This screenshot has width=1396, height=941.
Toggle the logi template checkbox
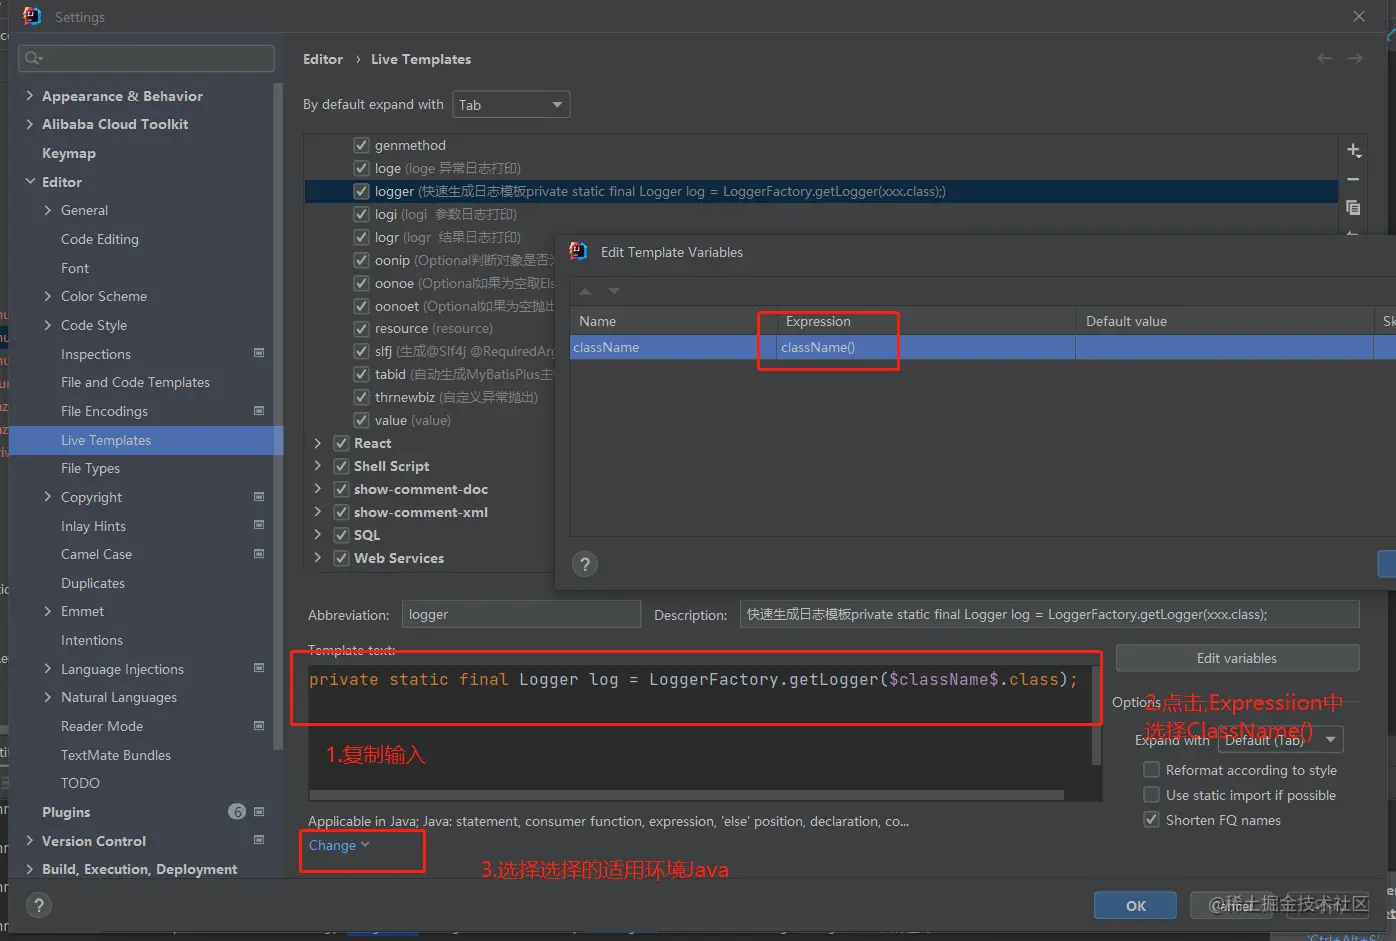click(x=361, y=214)
